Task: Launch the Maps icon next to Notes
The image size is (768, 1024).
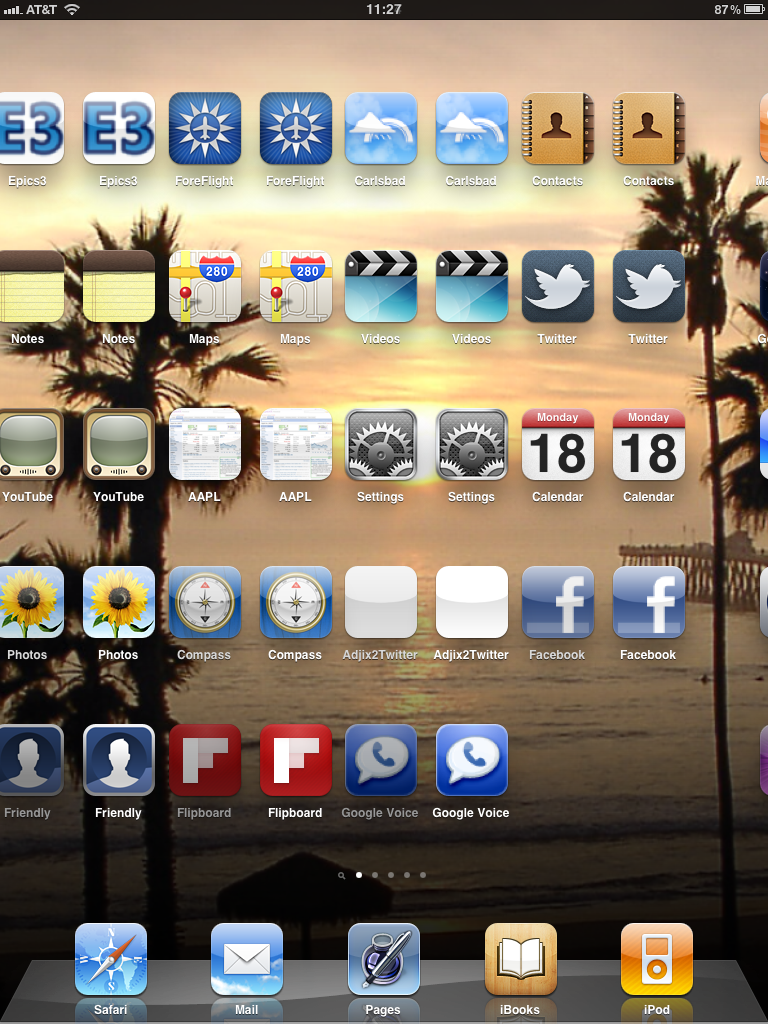Action: click(x=205, y=286)
